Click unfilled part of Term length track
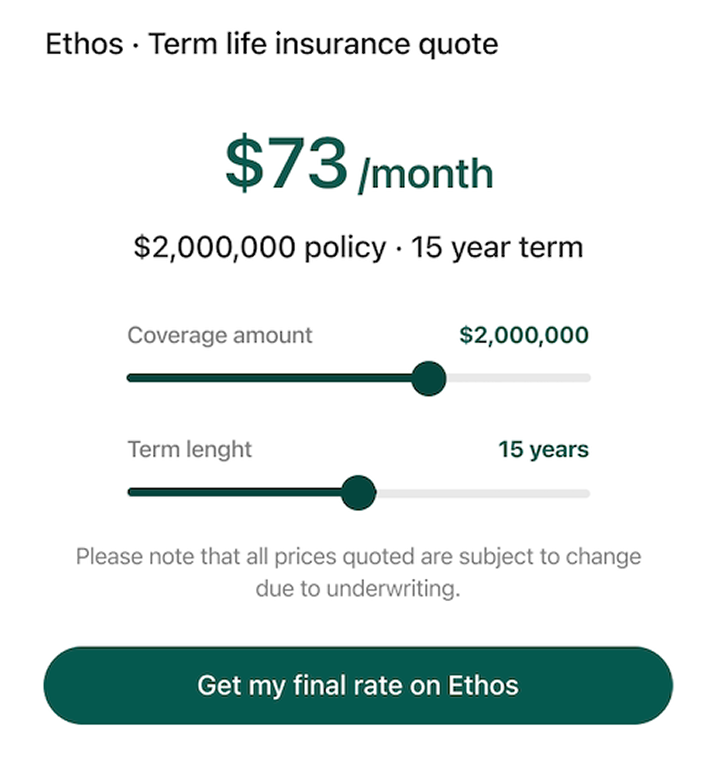 point(482,493)
